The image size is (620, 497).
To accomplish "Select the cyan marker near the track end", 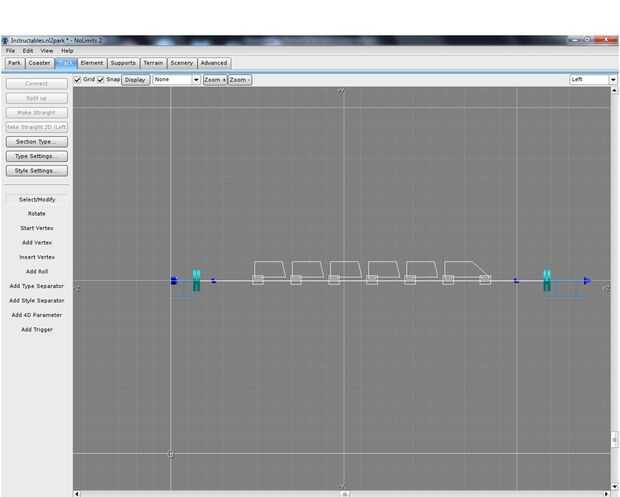I will (x=547, y=280).
